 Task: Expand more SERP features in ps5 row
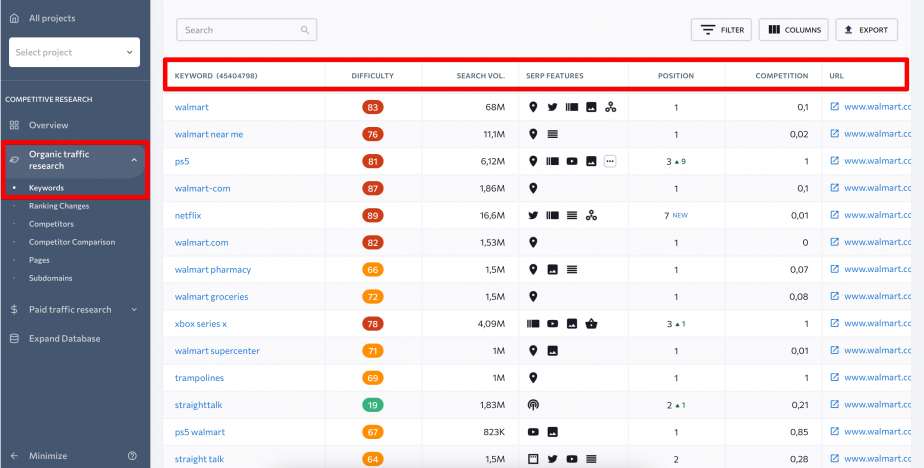pos(610,162)
